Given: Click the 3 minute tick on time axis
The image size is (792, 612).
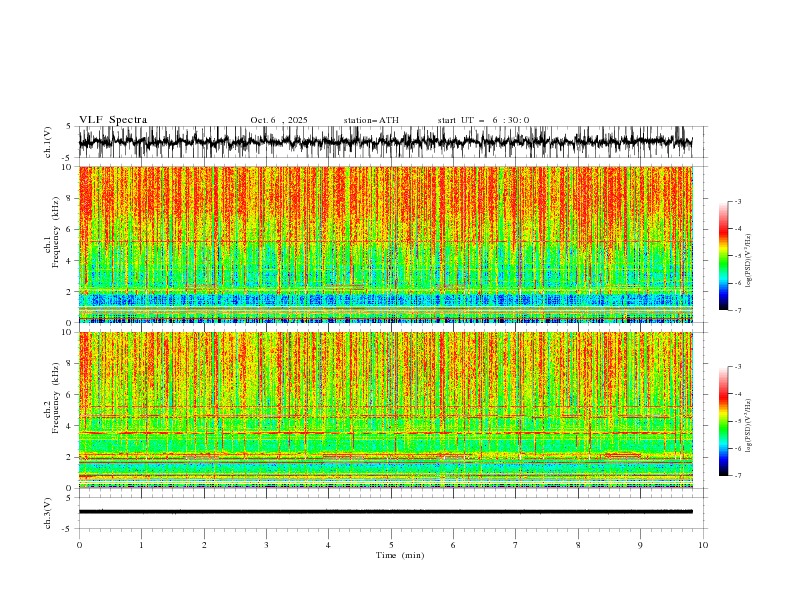Looking at the screenshot, I should tap(266, 545).
